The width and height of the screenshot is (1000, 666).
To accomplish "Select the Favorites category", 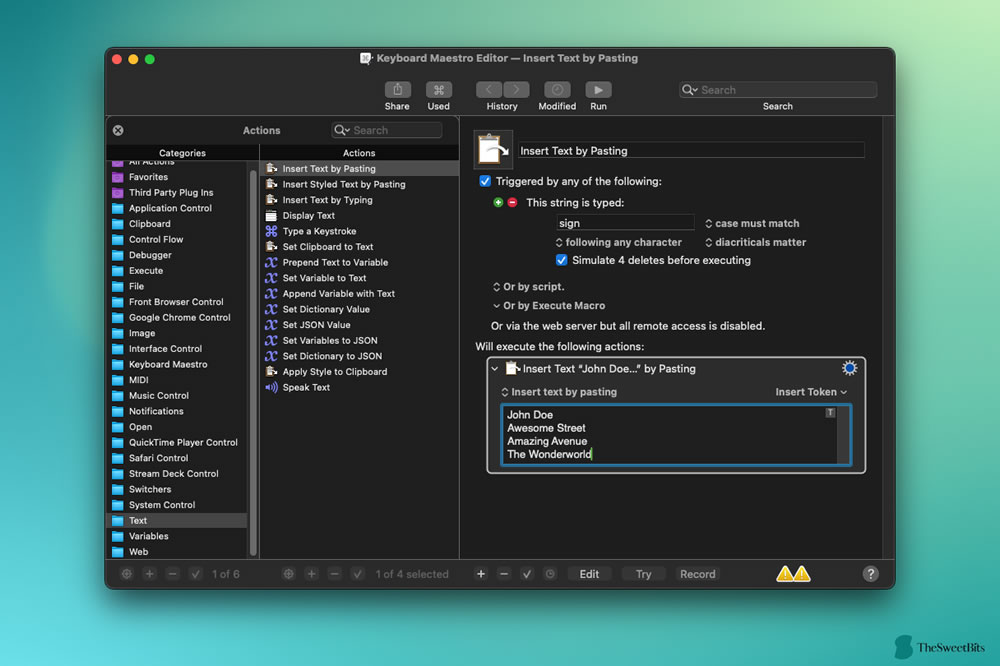I will point(176,177).
